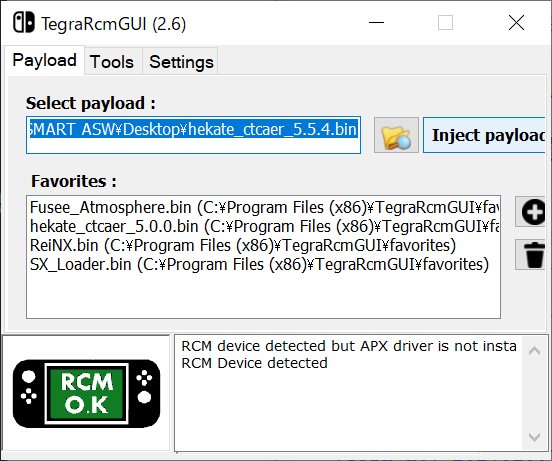
Task: Minimize the TegraRcmGUI window
Action: click(376, 23)
